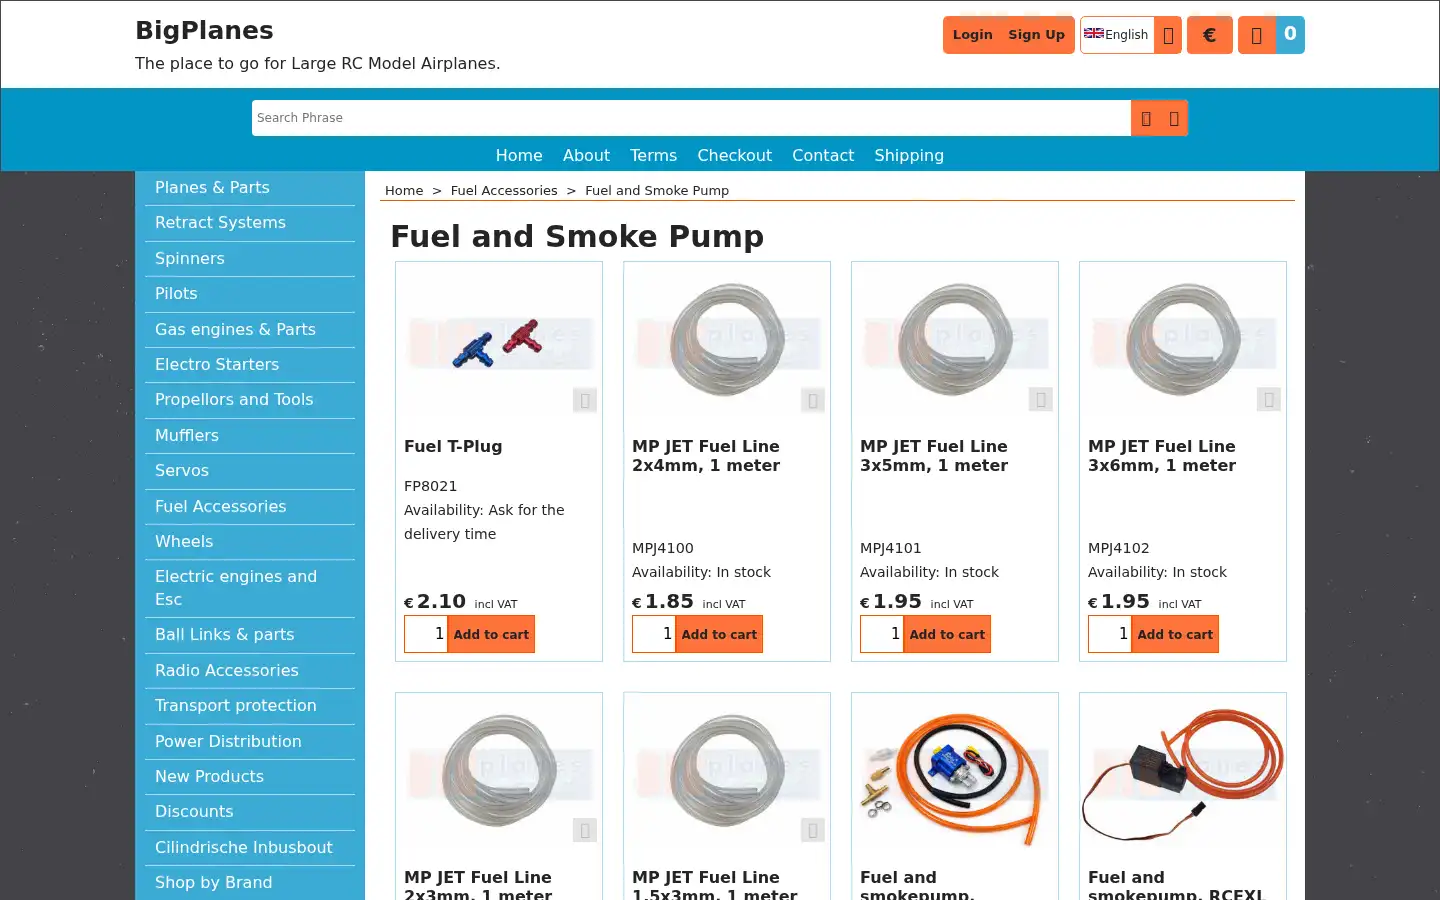View New Products in the sidebar
1440x900 pixels.
pyautogui.click(x=250, y=777)
